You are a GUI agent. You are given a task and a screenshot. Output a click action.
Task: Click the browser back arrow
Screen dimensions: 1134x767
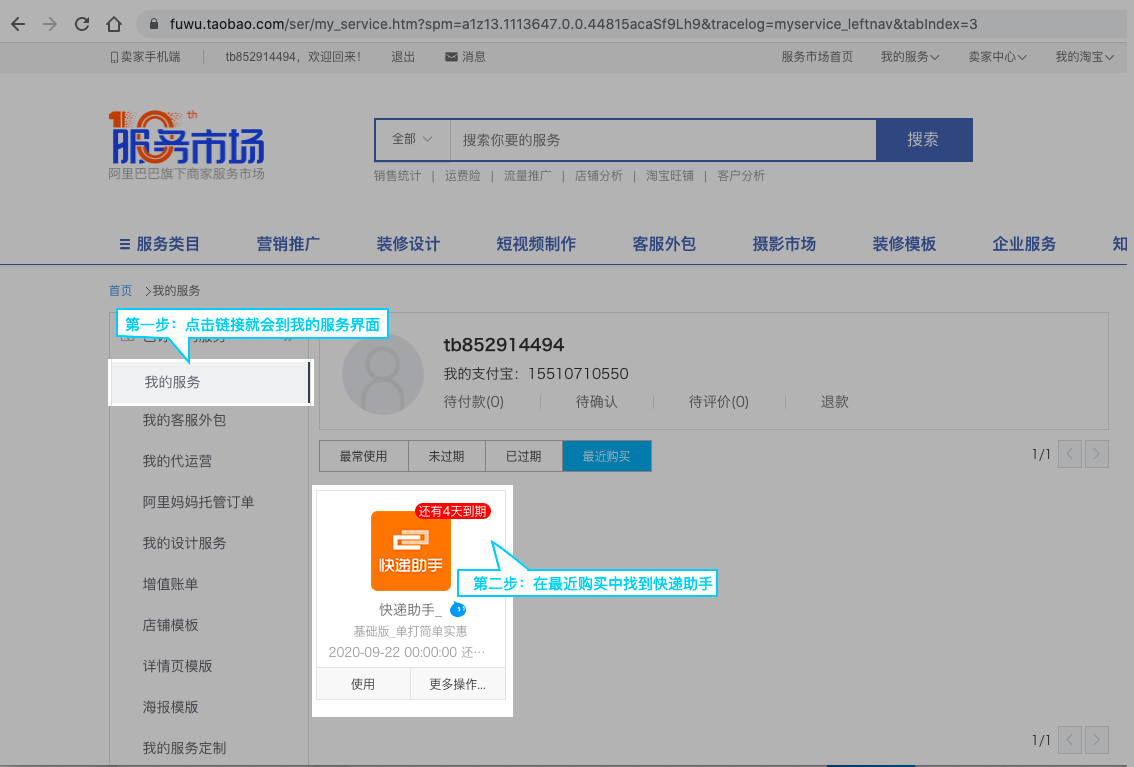[x=18, y=23]
